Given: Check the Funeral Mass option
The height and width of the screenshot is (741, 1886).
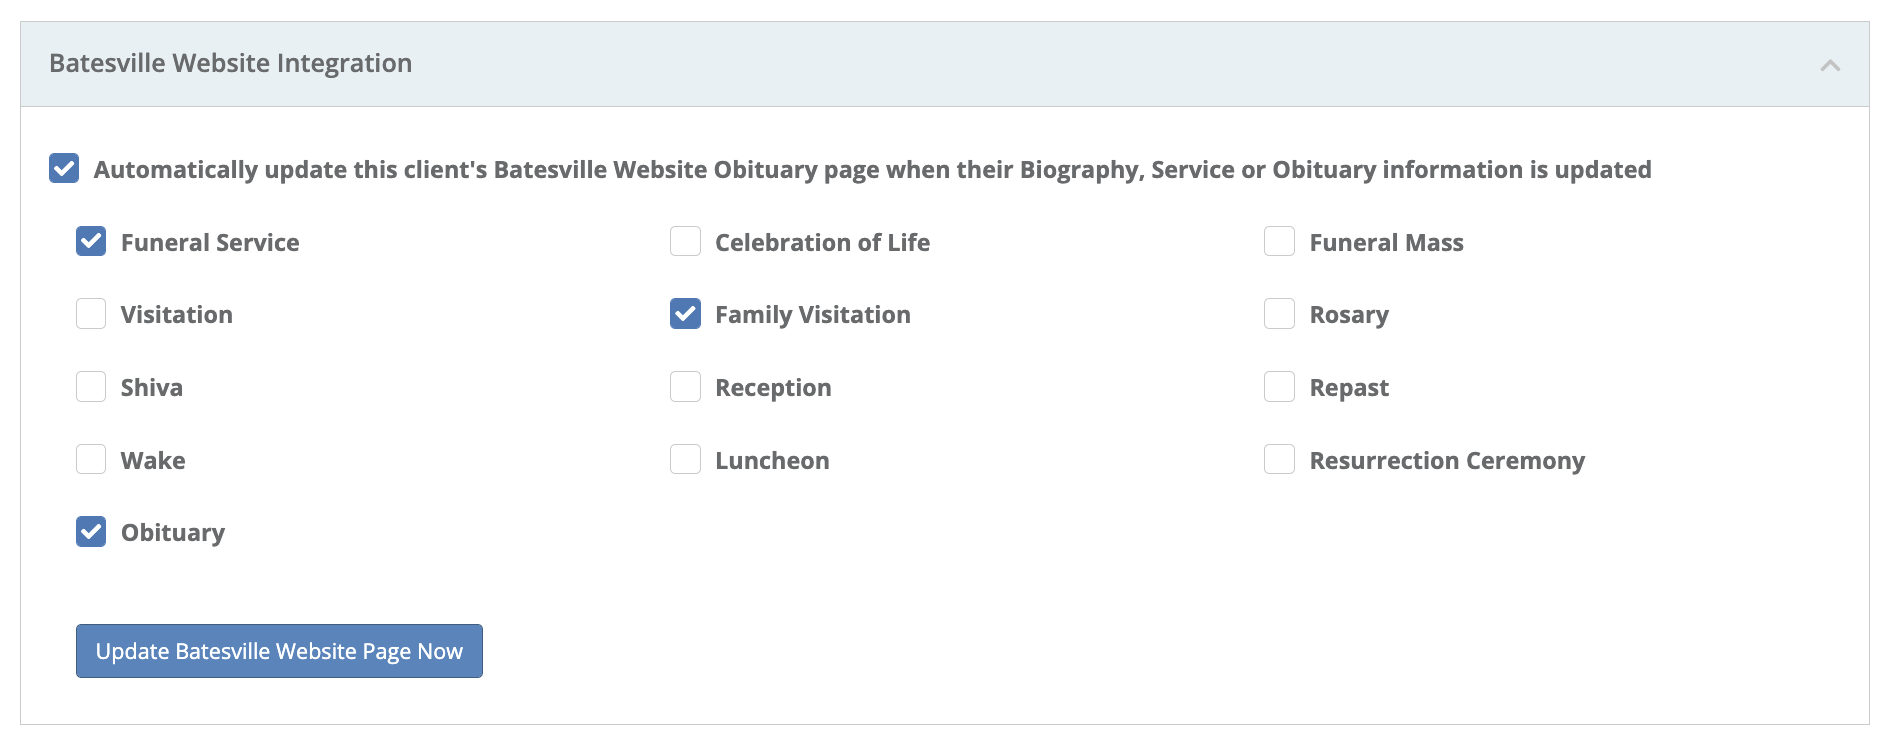Looking at the screenshot, I should click(1279, 241).
